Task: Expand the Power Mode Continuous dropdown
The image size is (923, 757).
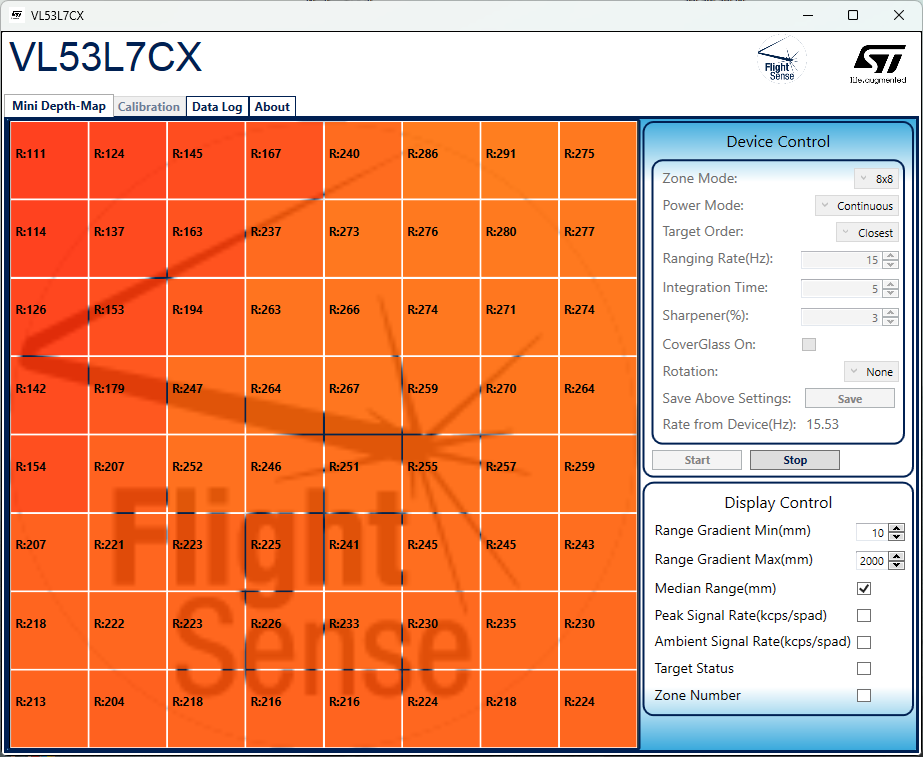Action: click(x=857, y=206)
